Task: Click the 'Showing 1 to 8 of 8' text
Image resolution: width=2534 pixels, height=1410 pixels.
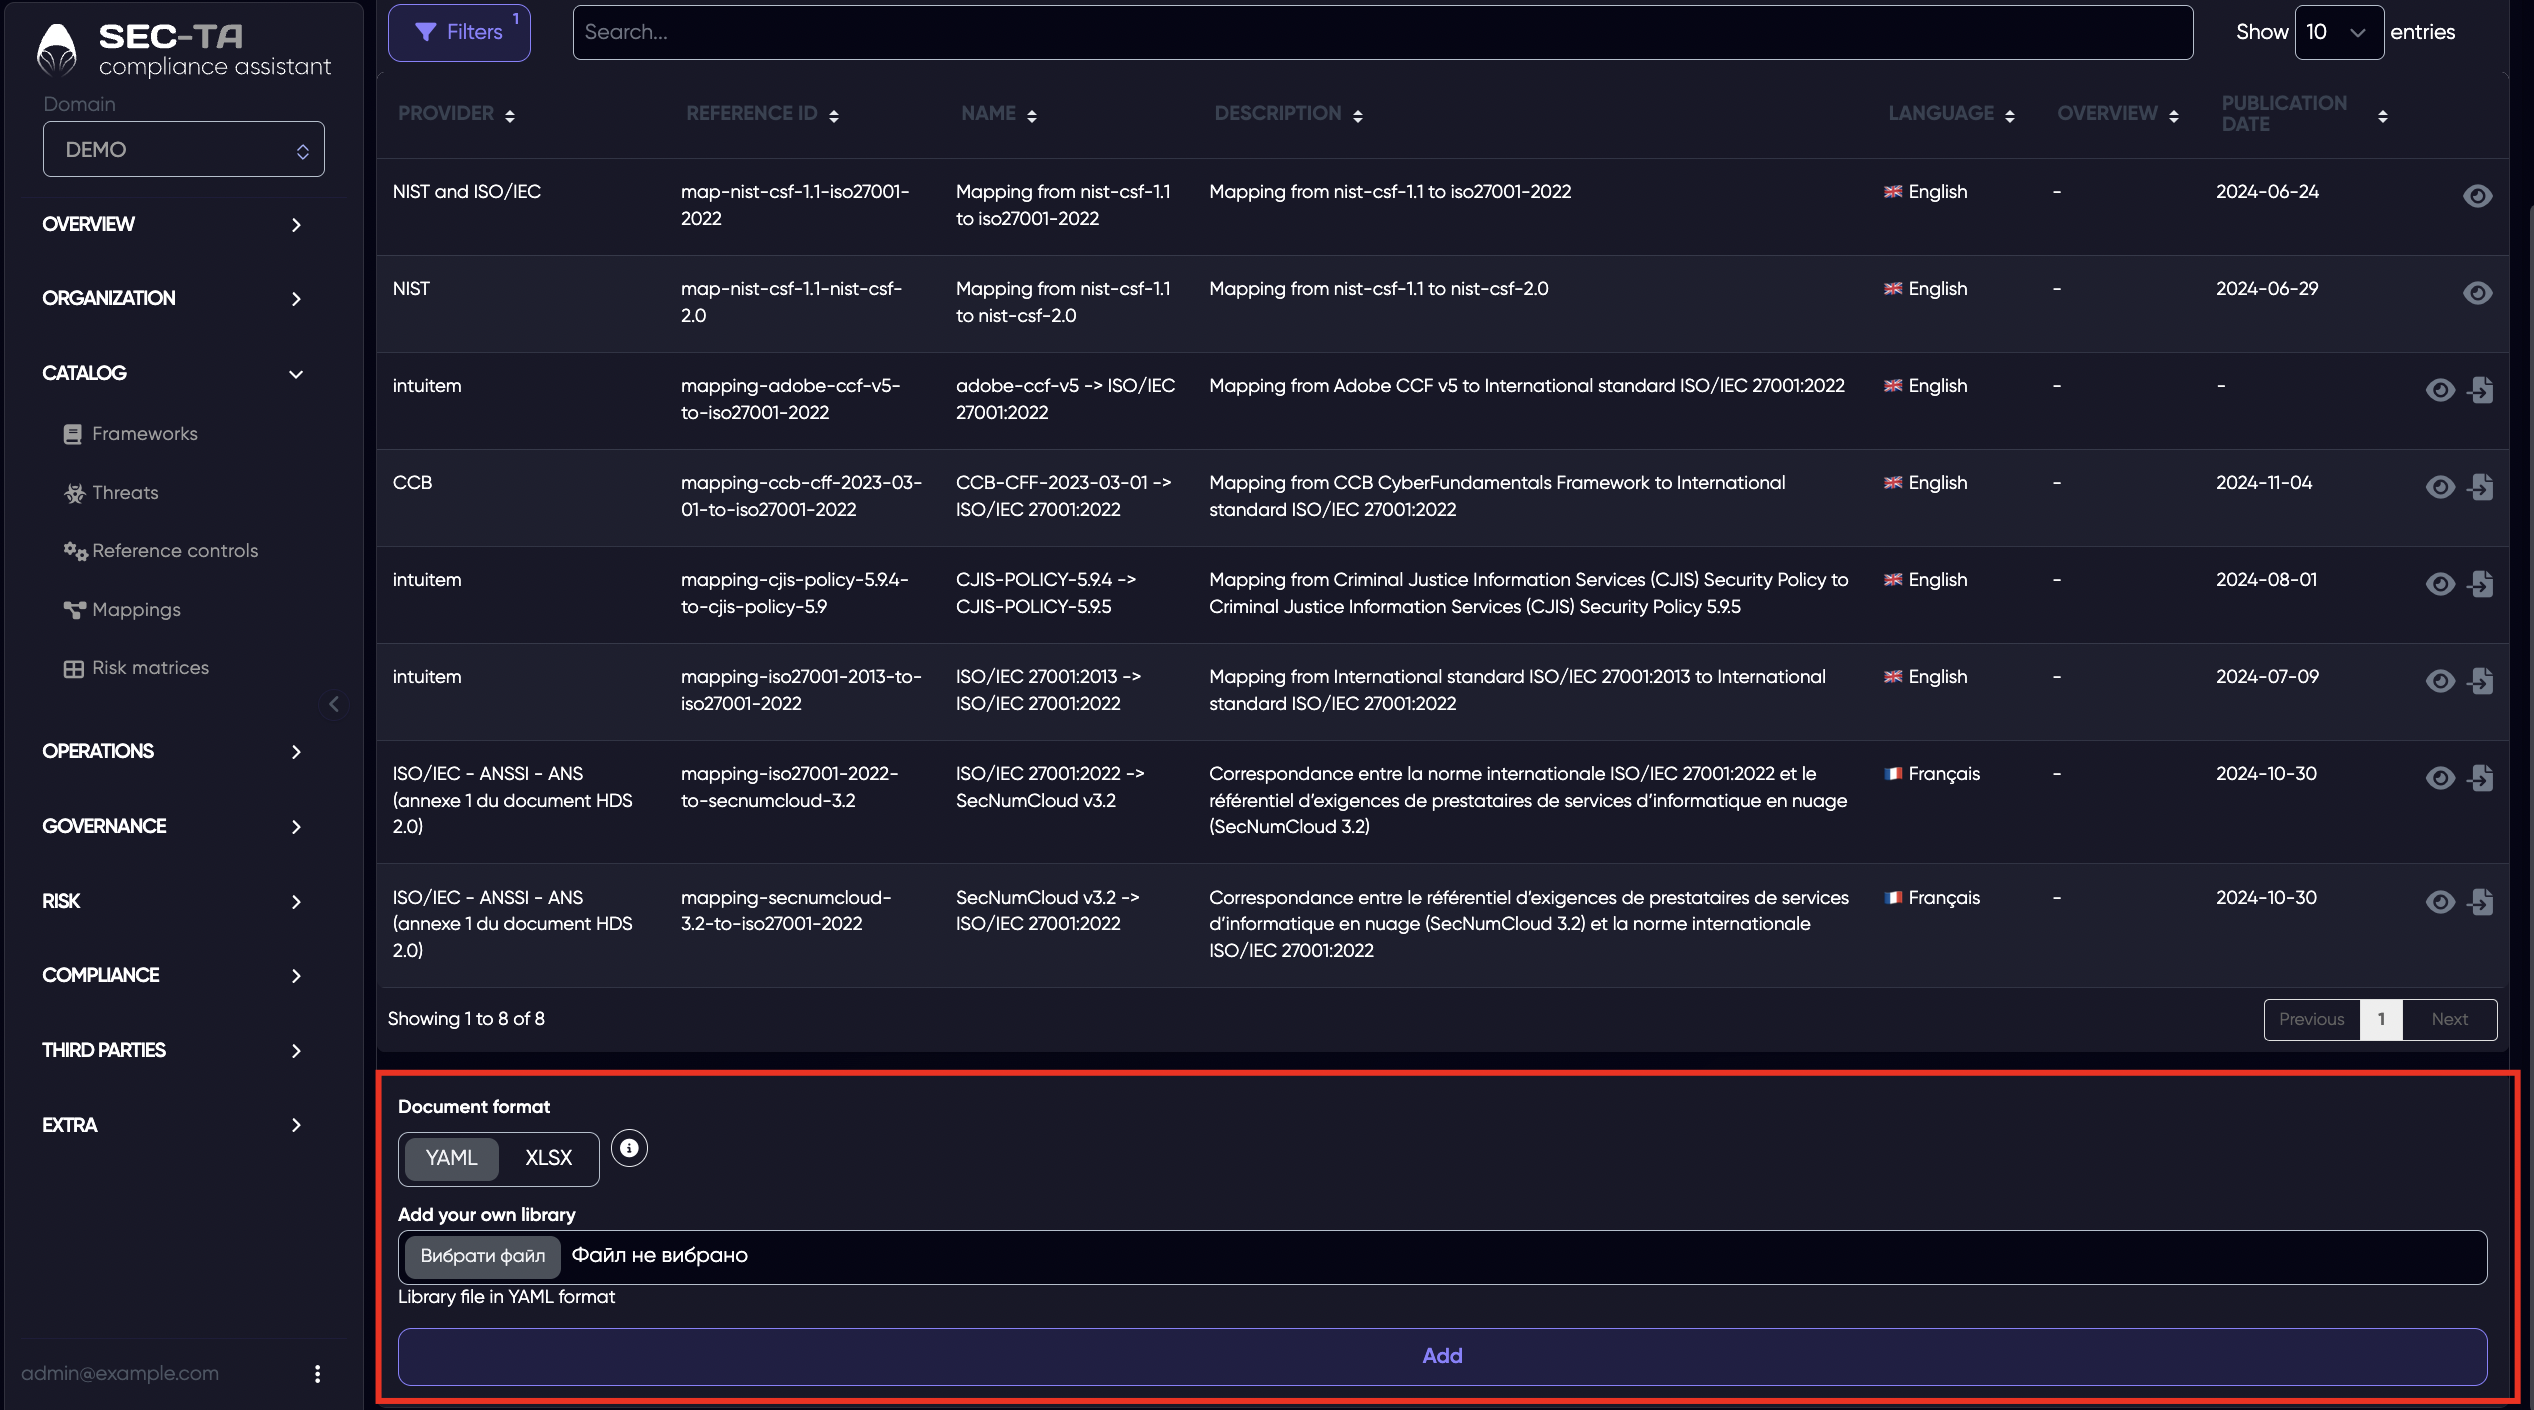Action: coord(466,1019)
